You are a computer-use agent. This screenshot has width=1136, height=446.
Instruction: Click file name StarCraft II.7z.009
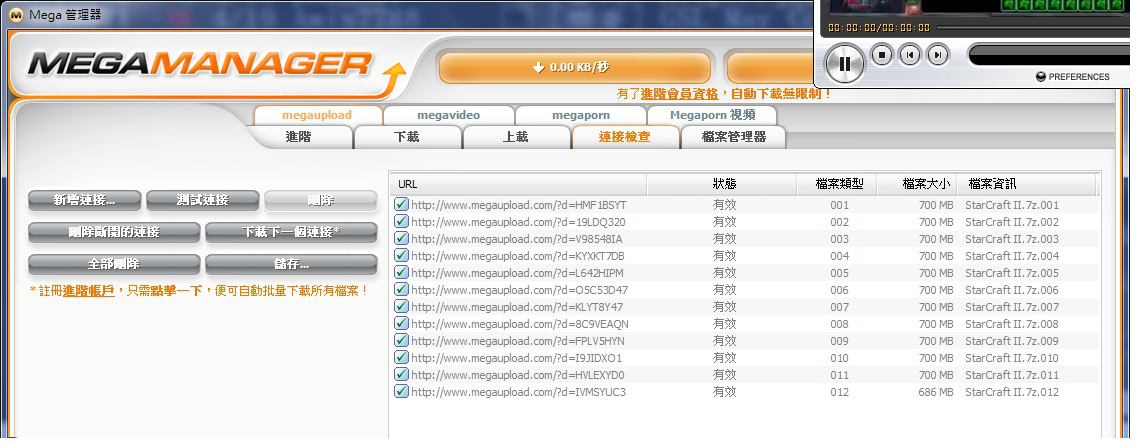[x=1011, y=341]
